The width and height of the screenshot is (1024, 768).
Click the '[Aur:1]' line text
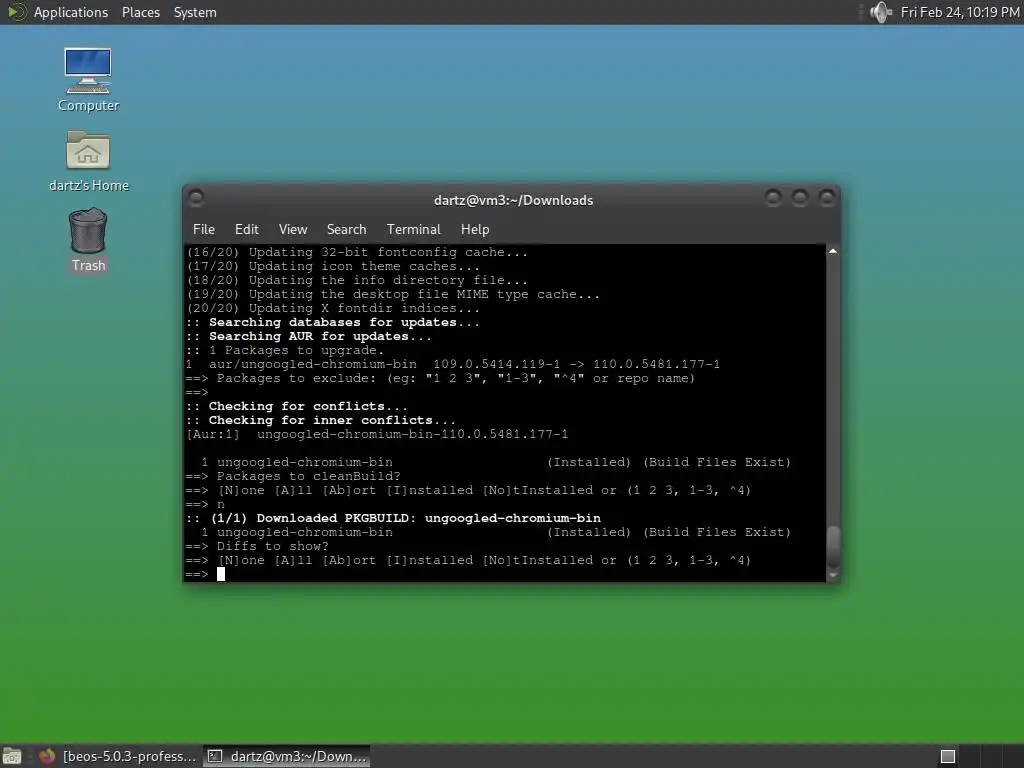(x=377, y=434)
